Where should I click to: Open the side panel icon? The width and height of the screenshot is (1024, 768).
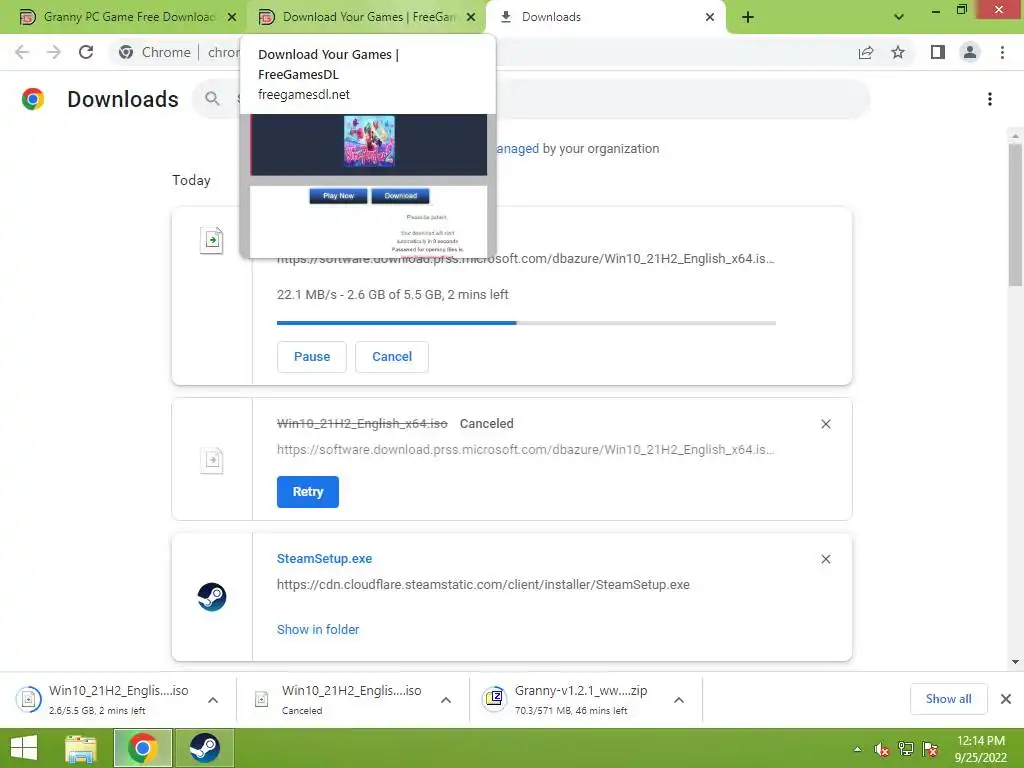[938, 52]
